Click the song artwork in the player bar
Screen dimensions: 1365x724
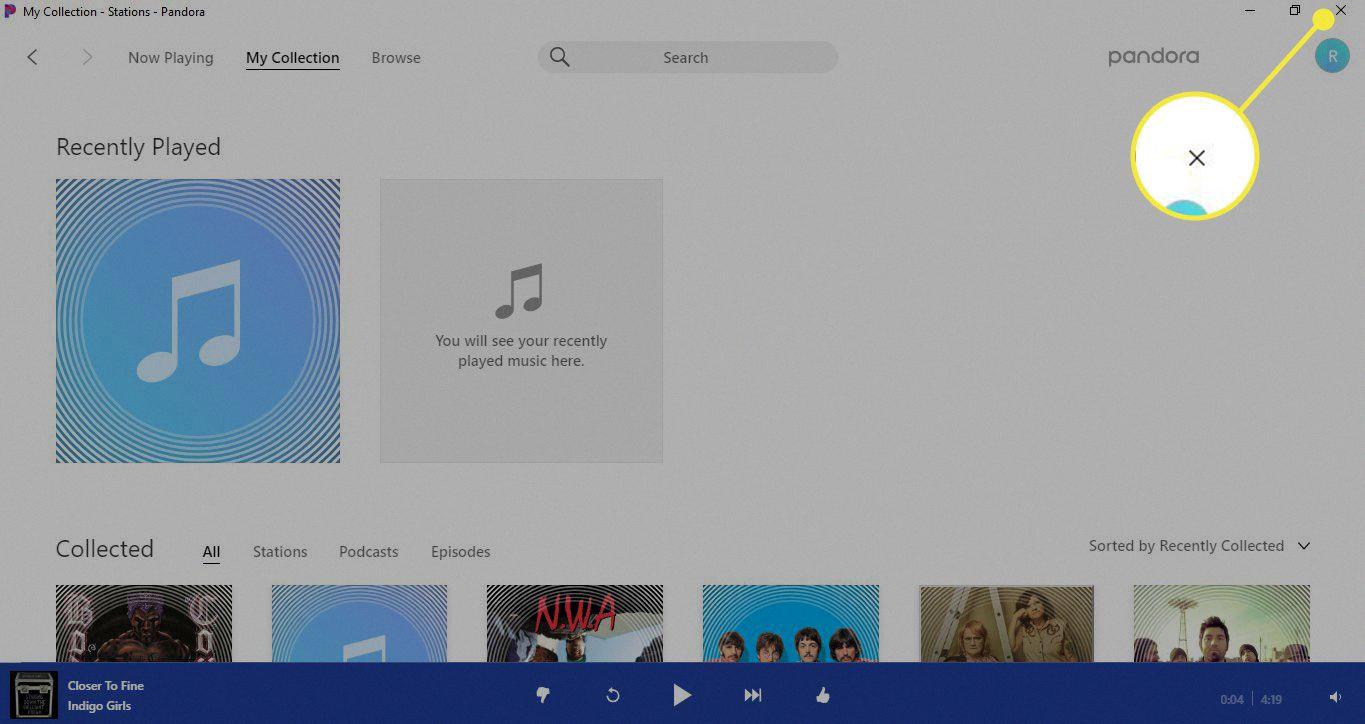point(33,694)
